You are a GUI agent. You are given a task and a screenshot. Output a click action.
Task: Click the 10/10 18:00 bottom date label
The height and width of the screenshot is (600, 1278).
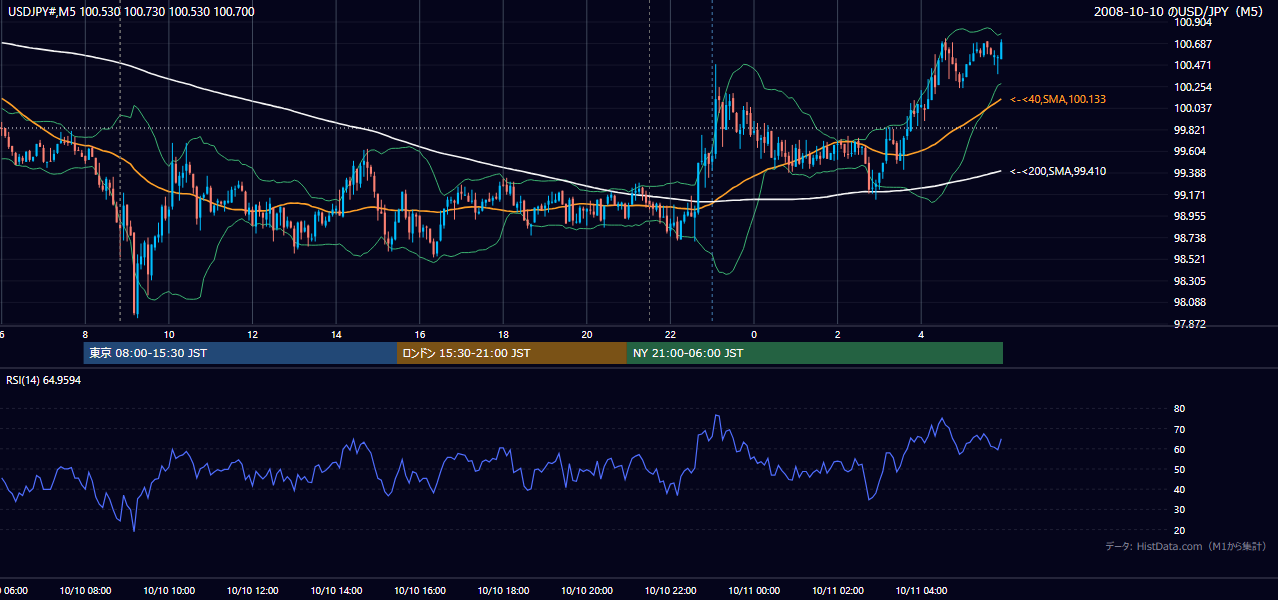503,591
